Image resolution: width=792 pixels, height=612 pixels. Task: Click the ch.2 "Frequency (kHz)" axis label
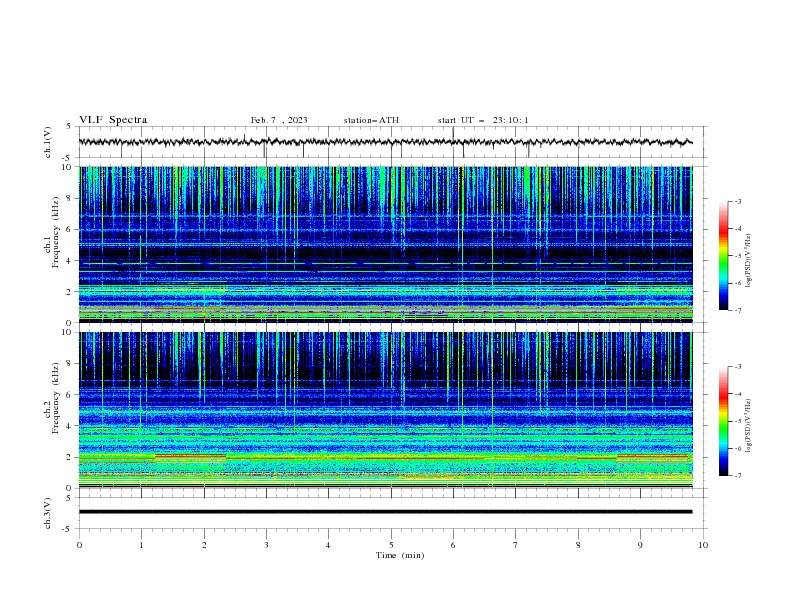click(x=56, y=398)
